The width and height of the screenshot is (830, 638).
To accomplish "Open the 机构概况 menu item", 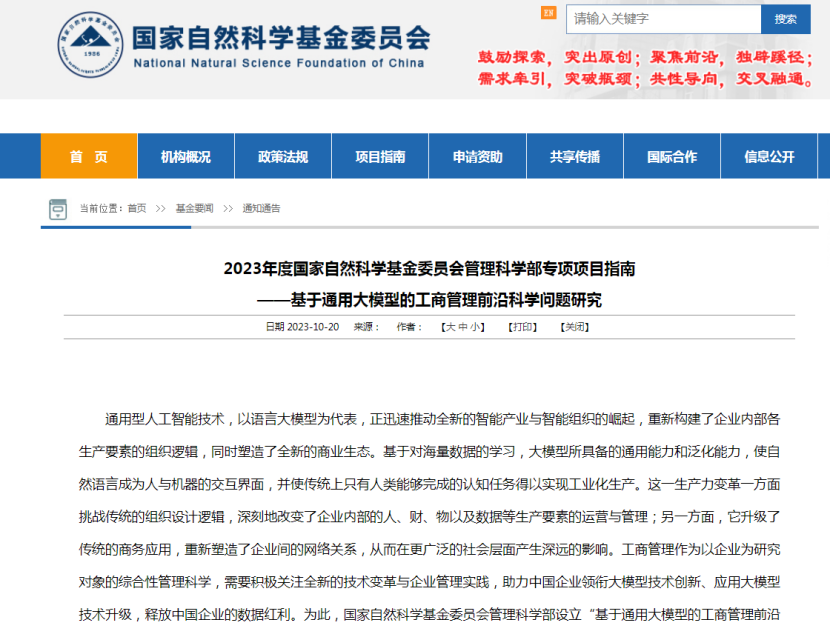I will pos(186,157).
